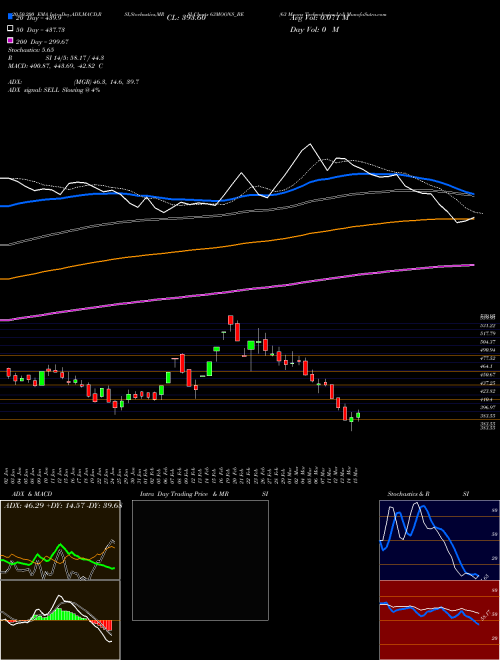500x660 pixels.
Task: Click the 'CL: 393.60' closing price label
Action: tap(186, 18)
